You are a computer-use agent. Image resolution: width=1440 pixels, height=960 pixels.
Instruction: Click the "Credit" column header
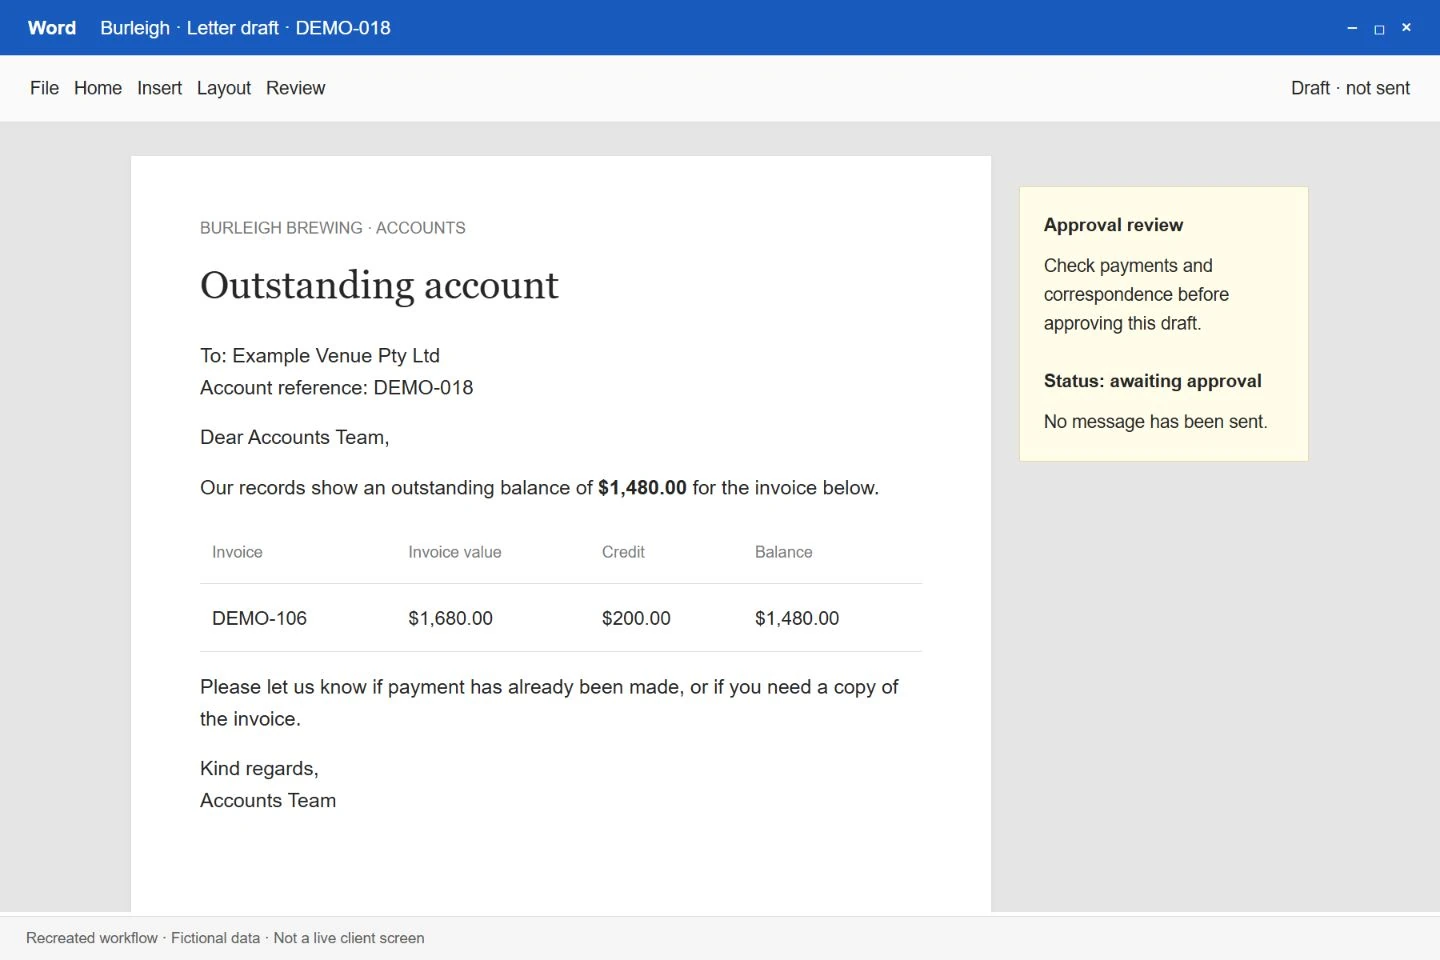[x=623, y=552]
